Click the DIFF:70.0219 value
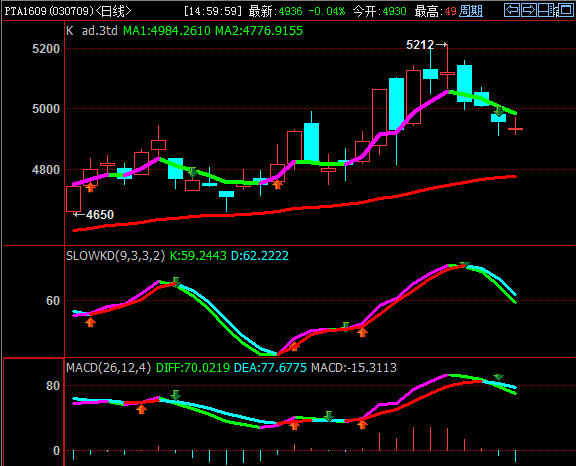Screen dimensions: 576x466 pyautogui.click(x=193, y=368)
